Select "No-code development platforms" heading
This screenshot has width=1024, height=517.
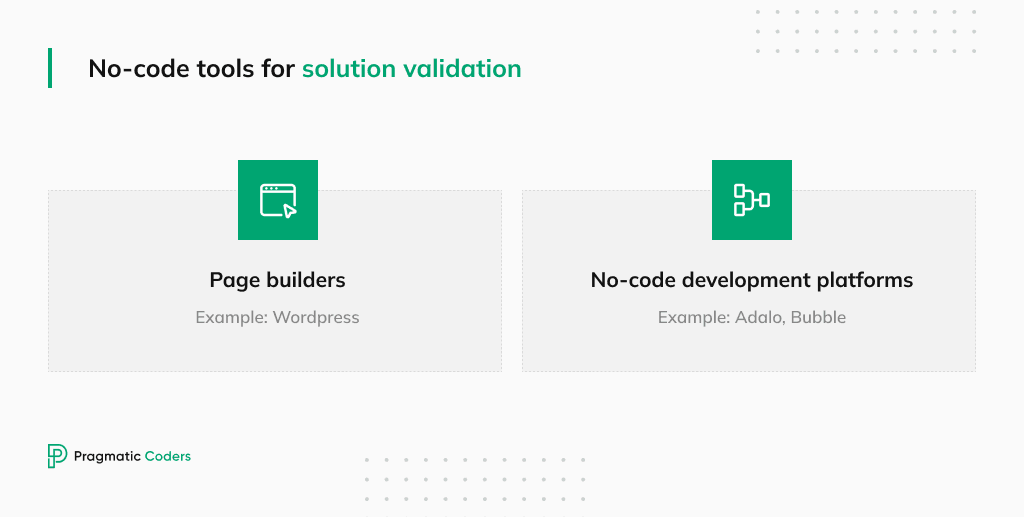pos(752,280)
